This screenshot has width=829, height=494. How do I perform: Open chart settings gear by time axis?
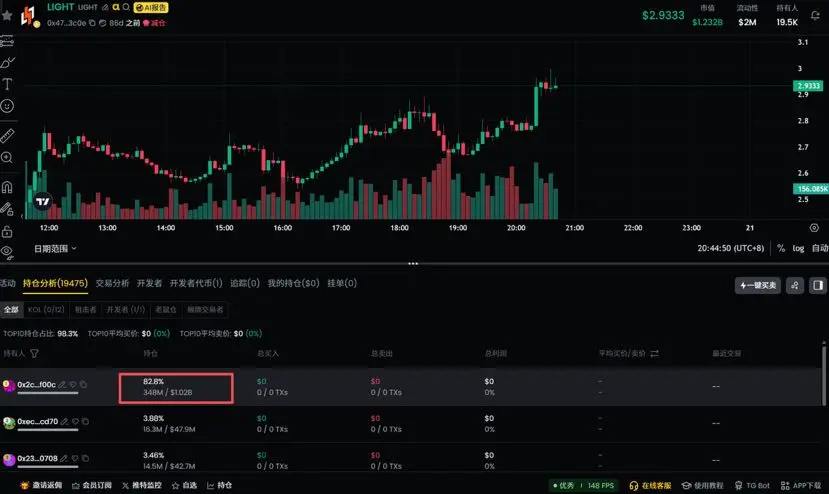814,227
